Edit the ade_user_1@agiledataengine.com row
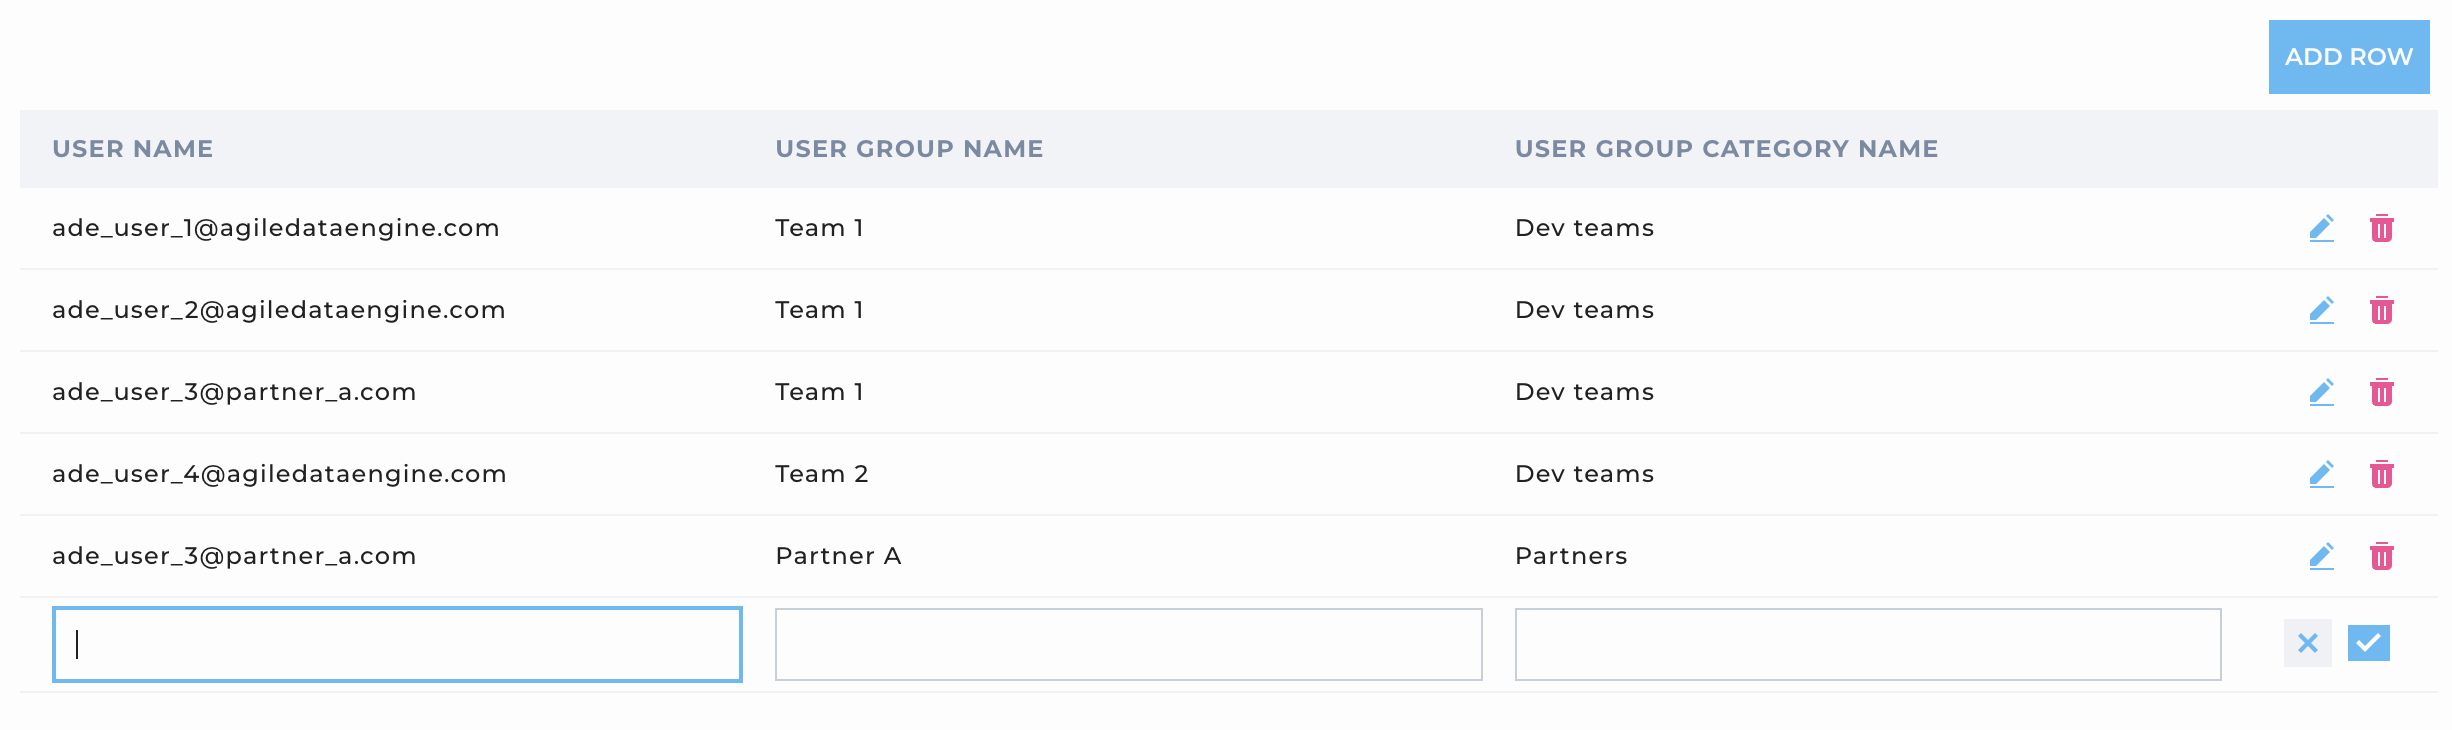This screenshot has width=2452, height=730. tap(2321, 228)
